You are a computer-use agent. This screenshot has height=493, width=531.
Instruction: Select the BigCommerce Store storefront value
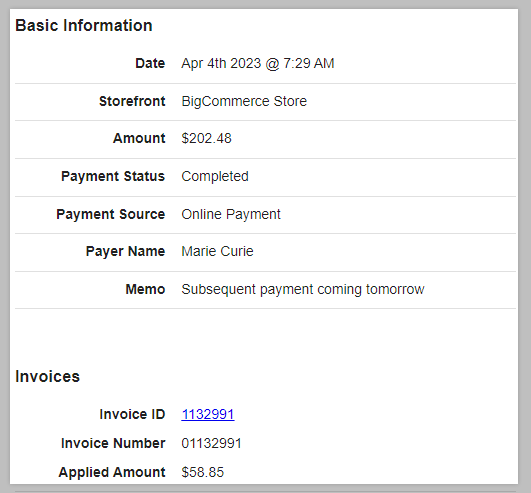[x=244, y=101]
